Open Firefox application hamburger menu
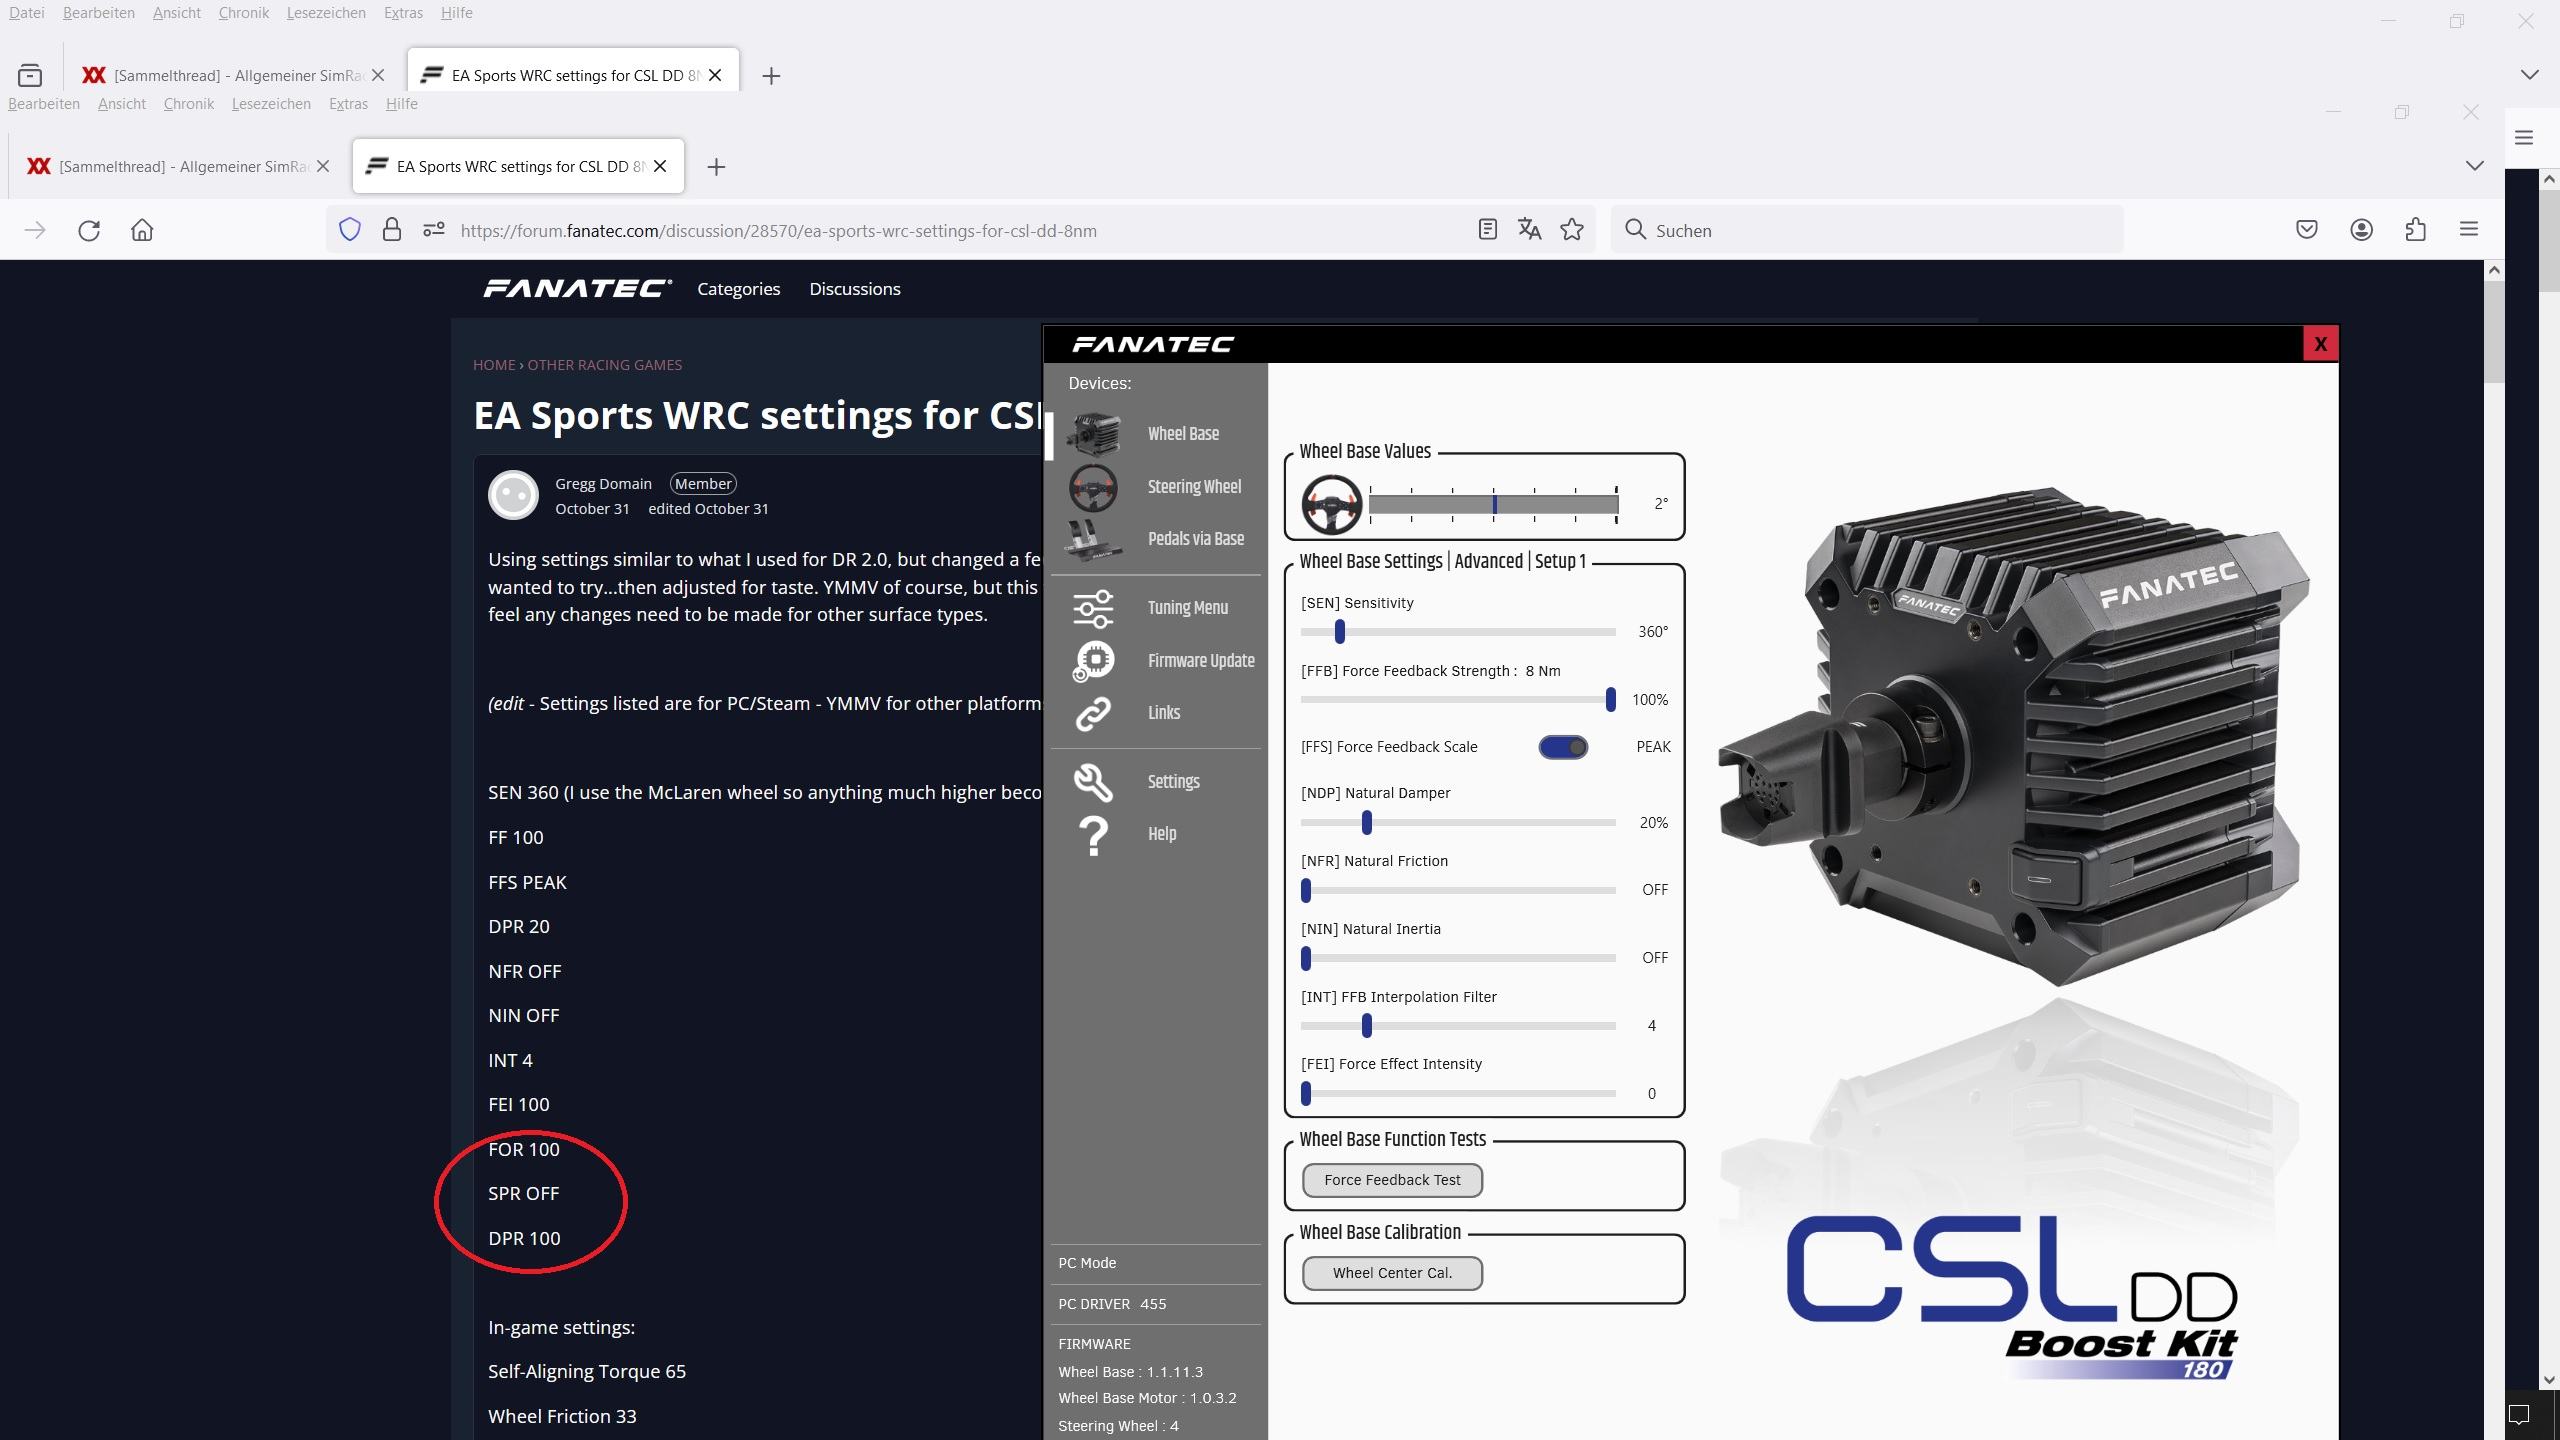The height and width of the screenshot is (1440, 2560). pyautogui.click(x=2468, y=231)
